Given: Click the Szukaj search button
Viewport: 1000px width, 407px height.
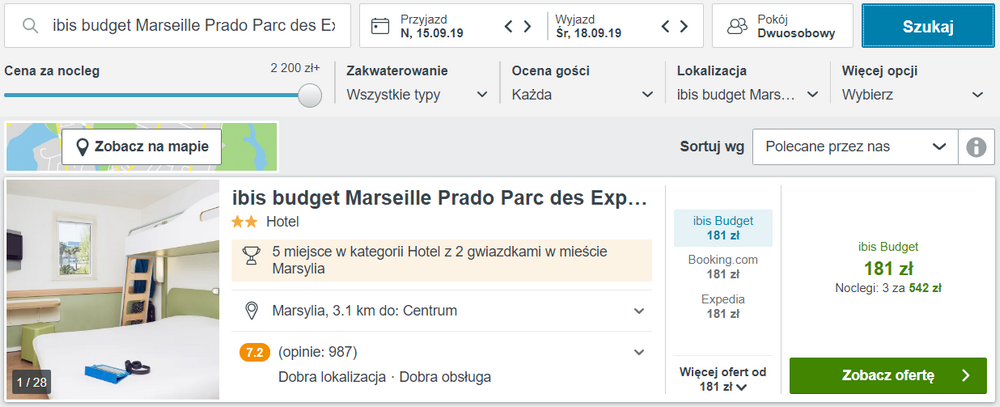Looking at the screenshot, I should coord(927,26).
